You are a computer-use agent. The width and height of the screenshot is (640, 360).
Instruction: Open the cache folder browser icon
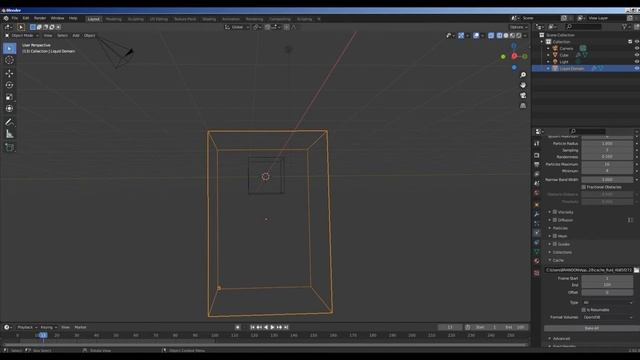pyautogui.click(x=636, y=270)
